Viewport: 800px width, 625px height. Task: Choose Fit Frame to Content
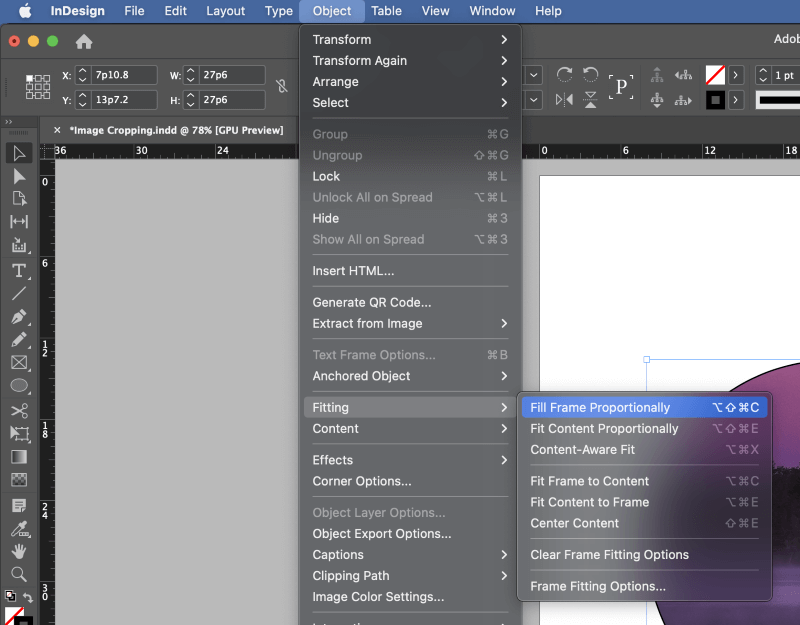tap(644, 481)
